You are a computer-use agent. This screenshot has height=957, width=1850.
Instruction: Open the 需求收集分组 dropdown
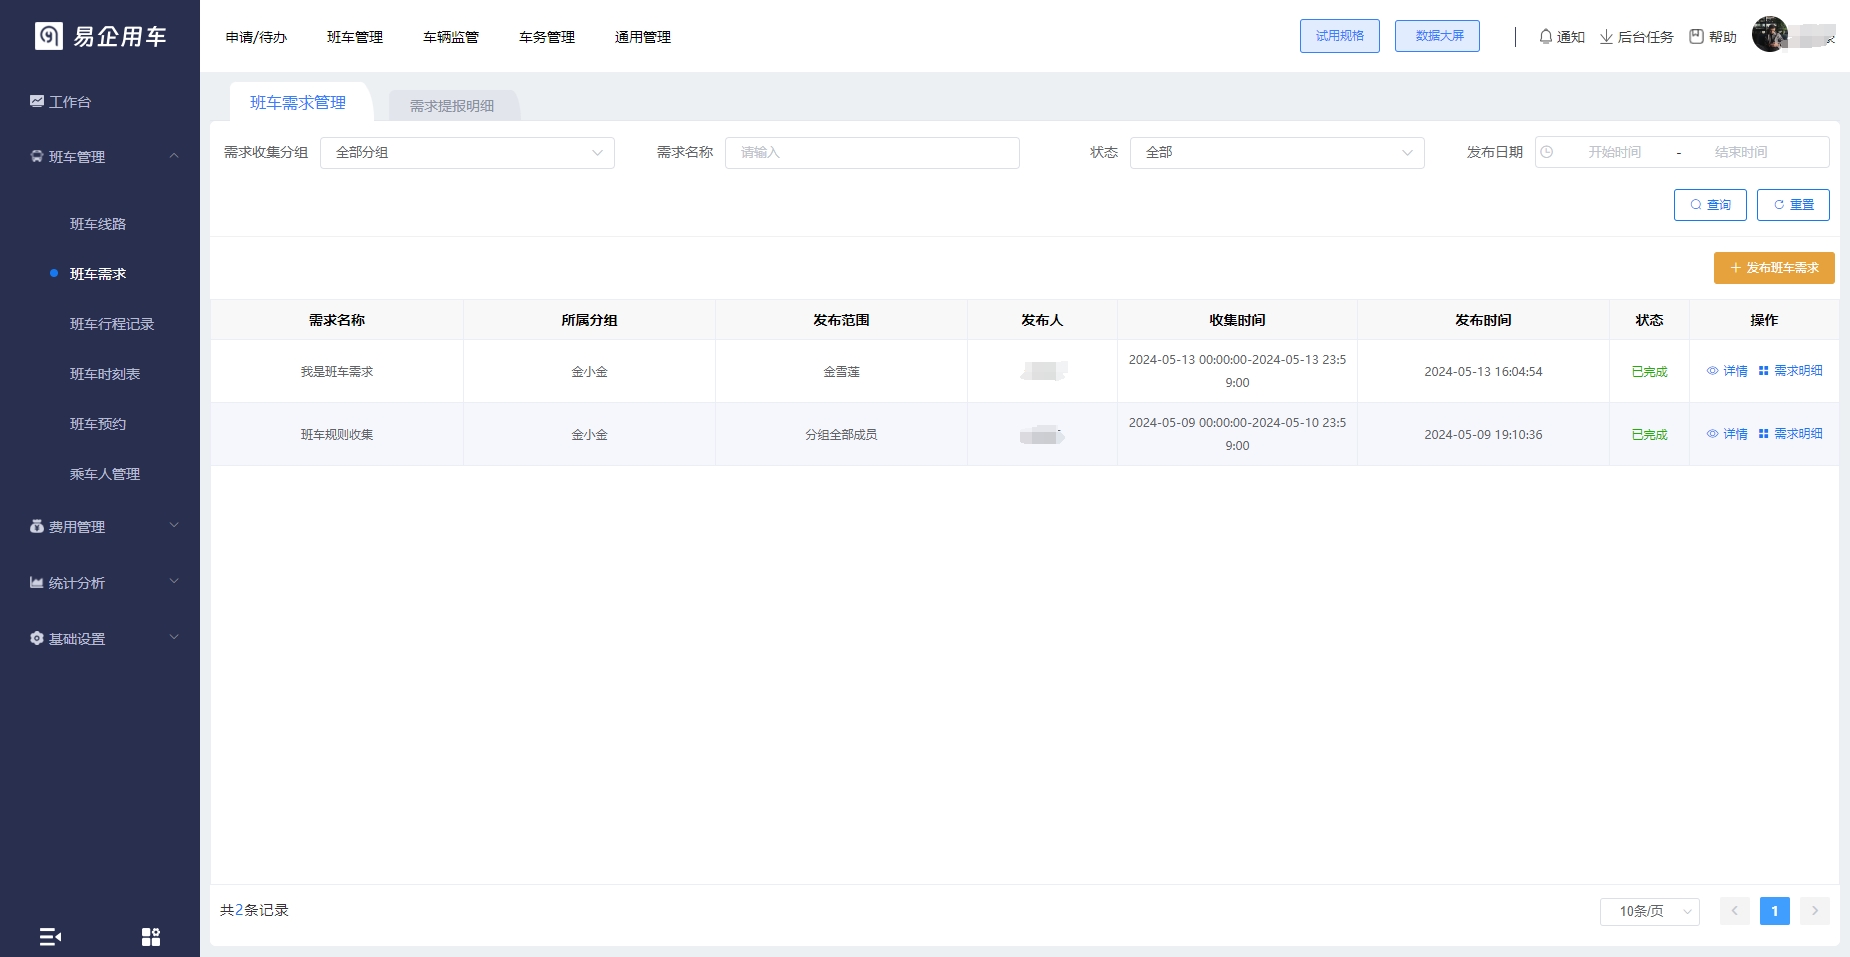pos(467,153)
